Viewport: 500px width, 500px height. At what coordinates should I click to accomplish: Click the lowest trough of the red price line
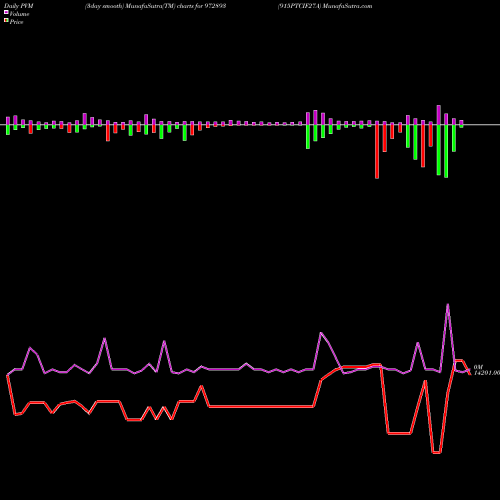click(x=436, y=453)
